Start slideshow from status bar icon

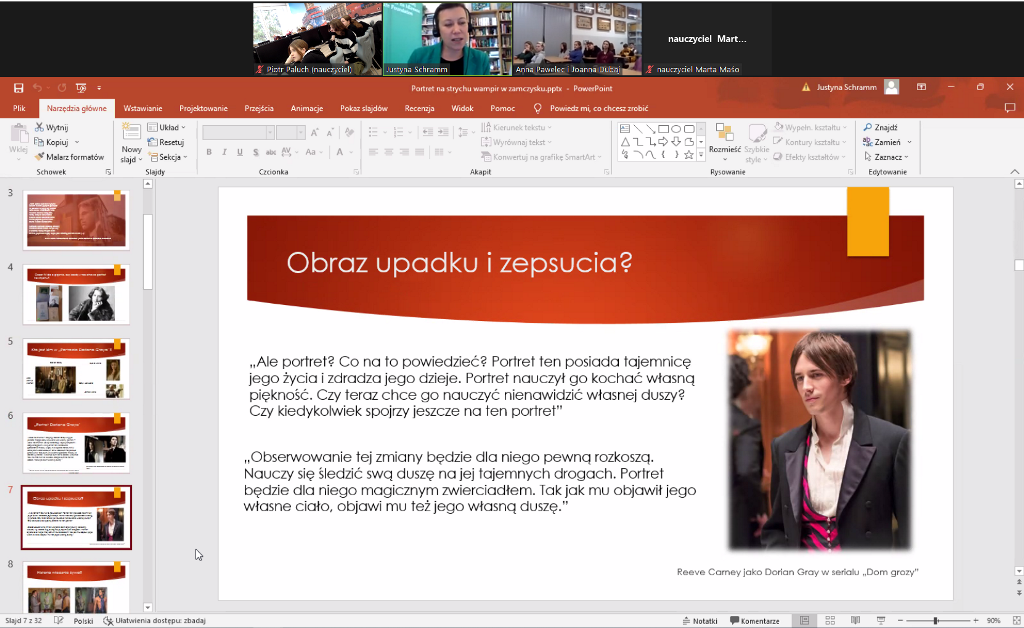(x=877, y=621)
